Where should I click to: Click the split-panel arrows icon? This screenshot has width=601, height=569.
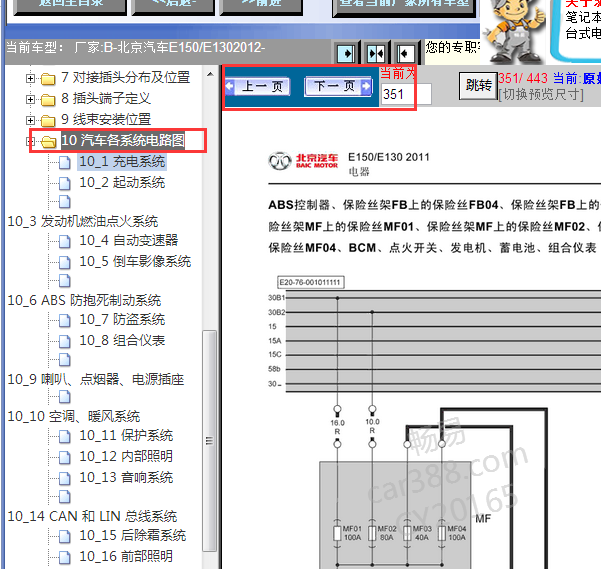click(x=376, y=54)
